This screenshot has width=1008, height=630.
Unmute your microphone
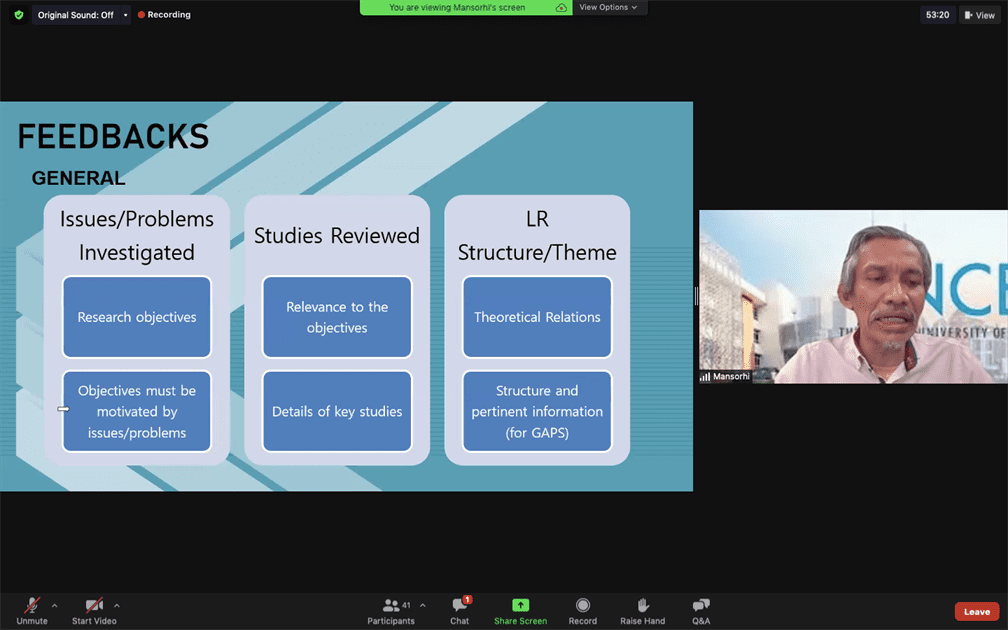tap(30, 610)
